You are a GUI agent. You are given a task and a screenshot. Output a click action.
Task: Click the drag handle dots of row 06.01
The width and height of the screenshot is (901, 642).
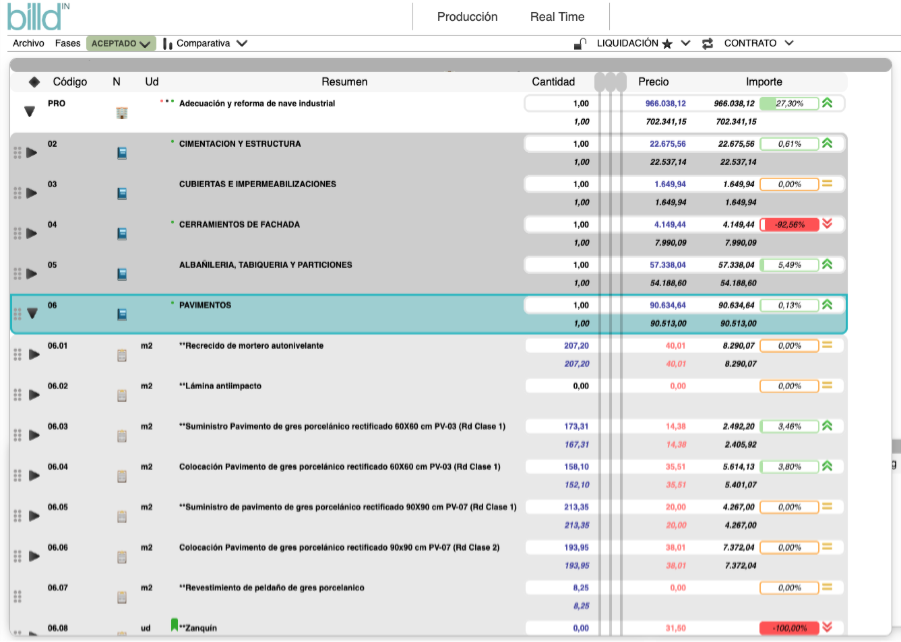pos(17,355)
